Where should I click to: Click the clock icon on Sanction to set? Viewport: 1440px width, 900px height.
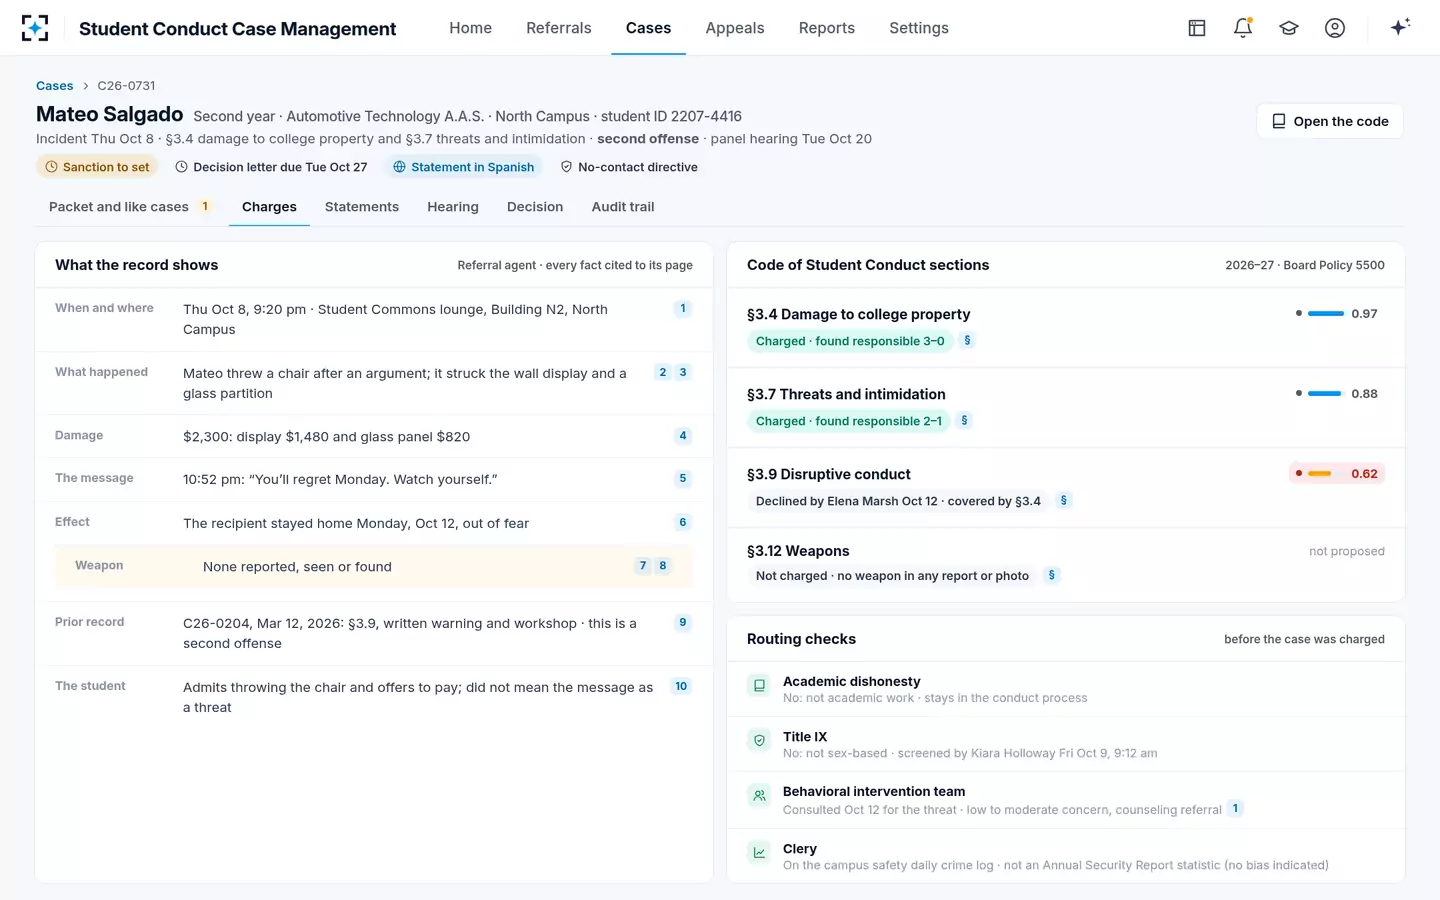click(x=52, y=167)
